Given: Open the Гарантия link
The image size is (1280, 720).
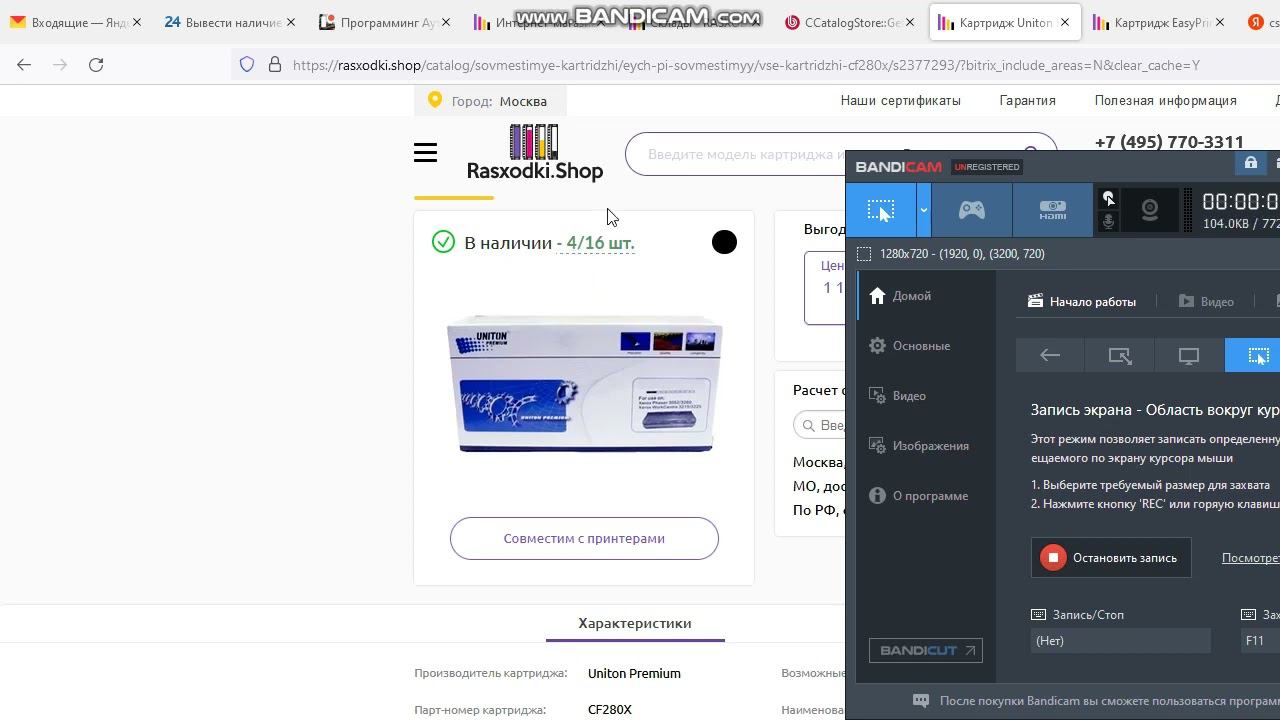Looking at the screenshot, I should click(1028, 100).
